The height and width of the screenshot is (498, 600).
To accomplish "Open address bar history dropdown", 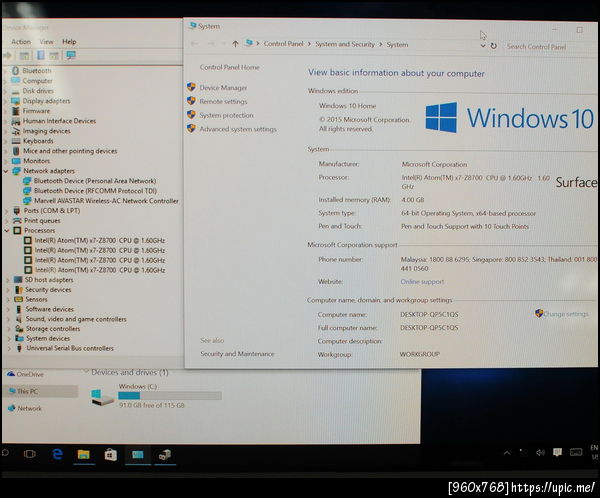I will pos(483,46).
